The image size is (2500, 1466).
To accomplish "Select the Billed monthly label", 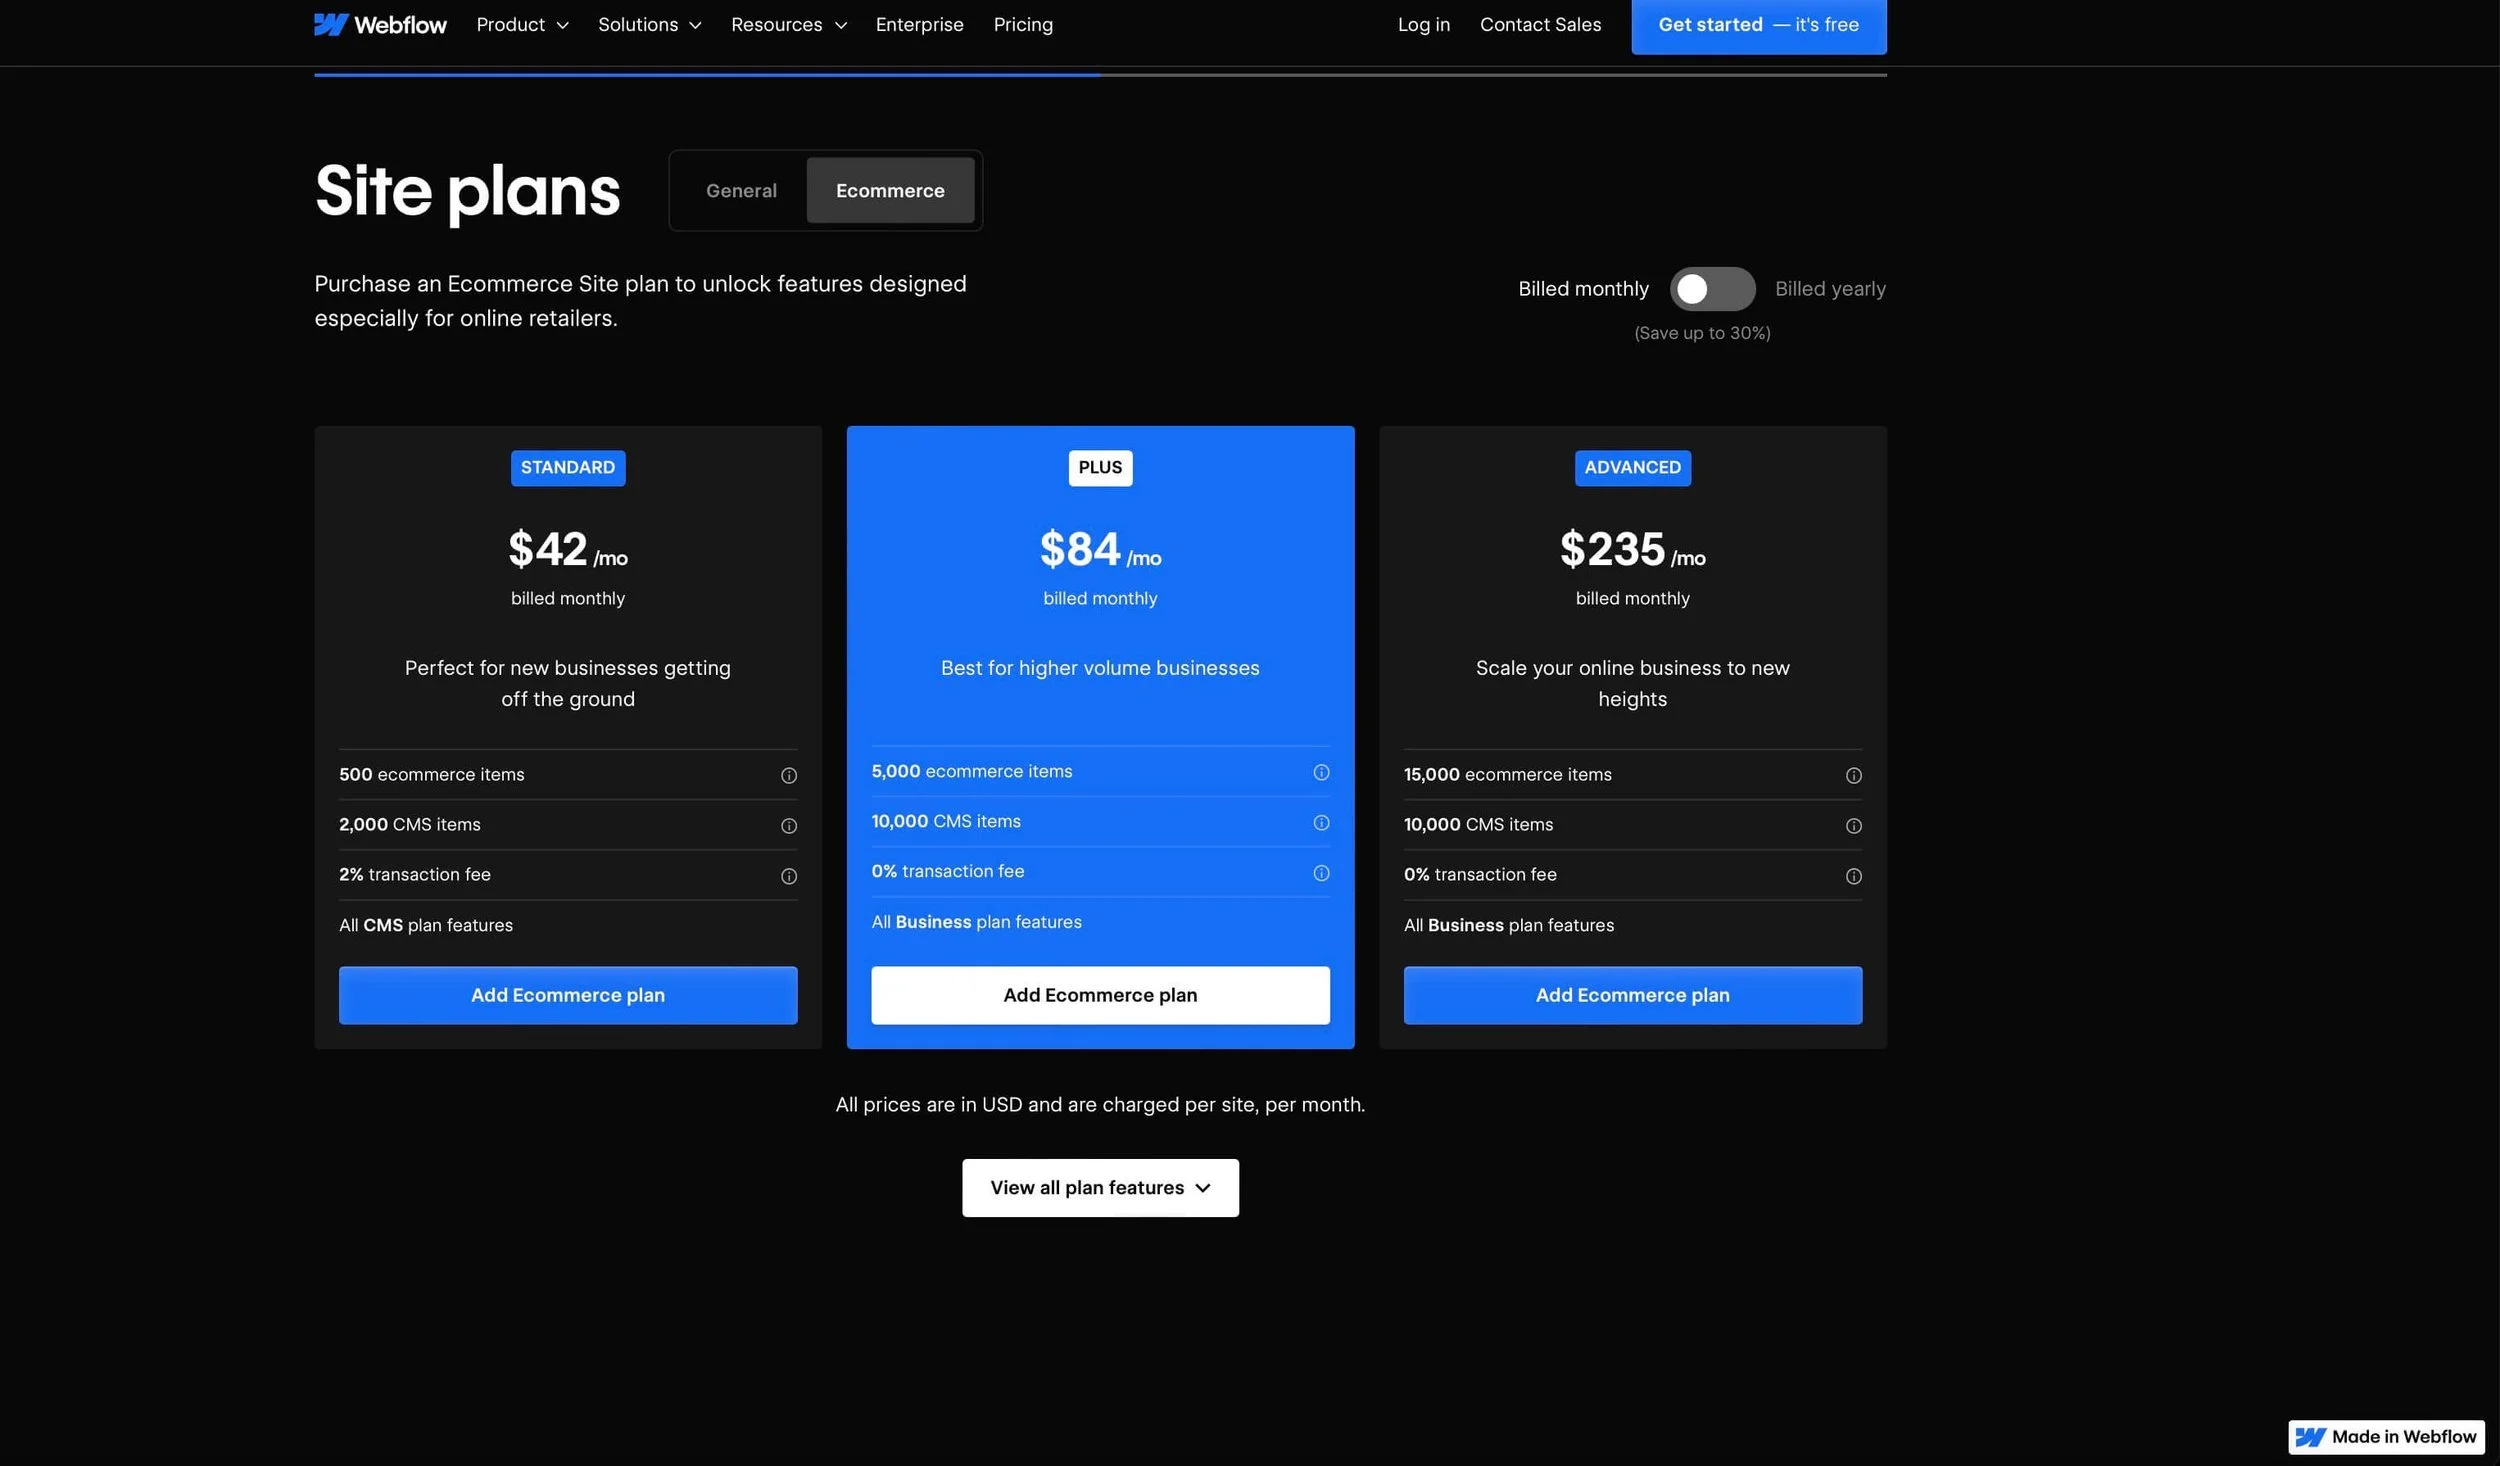I will click(x=1582, y=289).
